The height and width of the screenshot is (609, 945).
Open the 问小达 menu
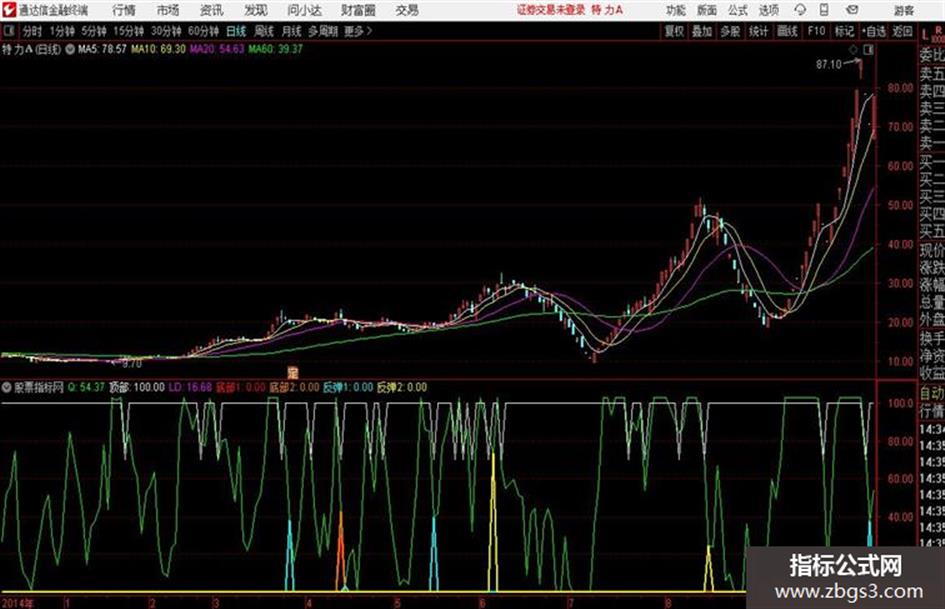point(304,10)
